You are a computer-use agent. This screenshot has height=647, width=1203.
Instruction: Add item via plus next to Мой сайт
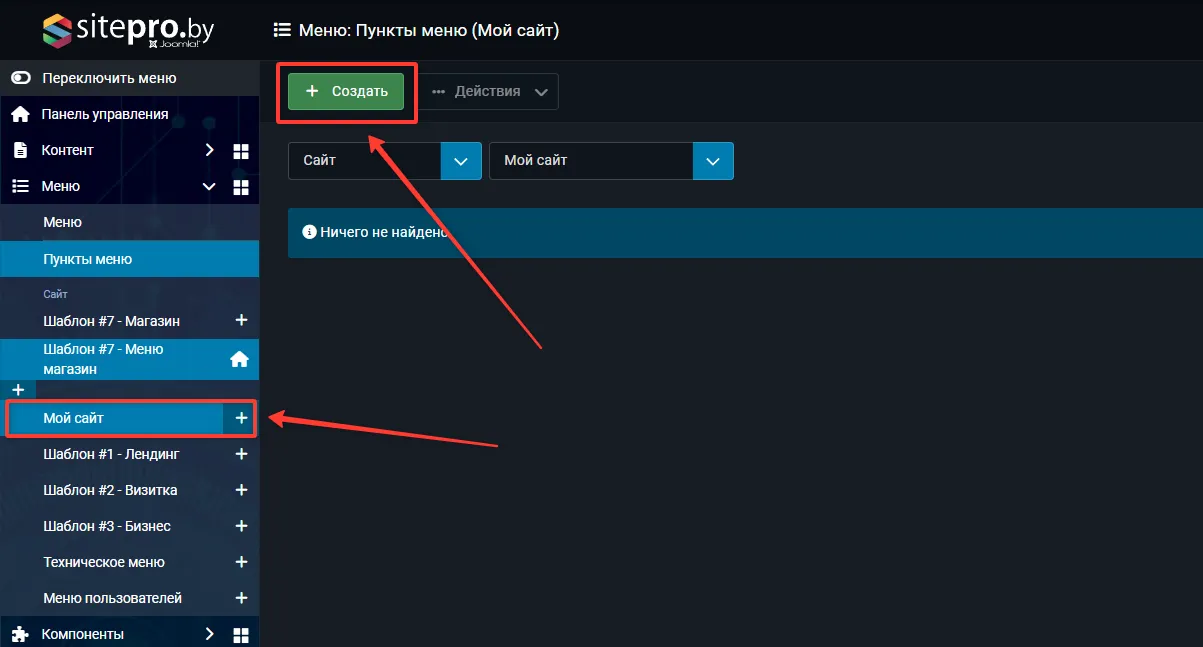pyautogui.click(x=240, y=418)
